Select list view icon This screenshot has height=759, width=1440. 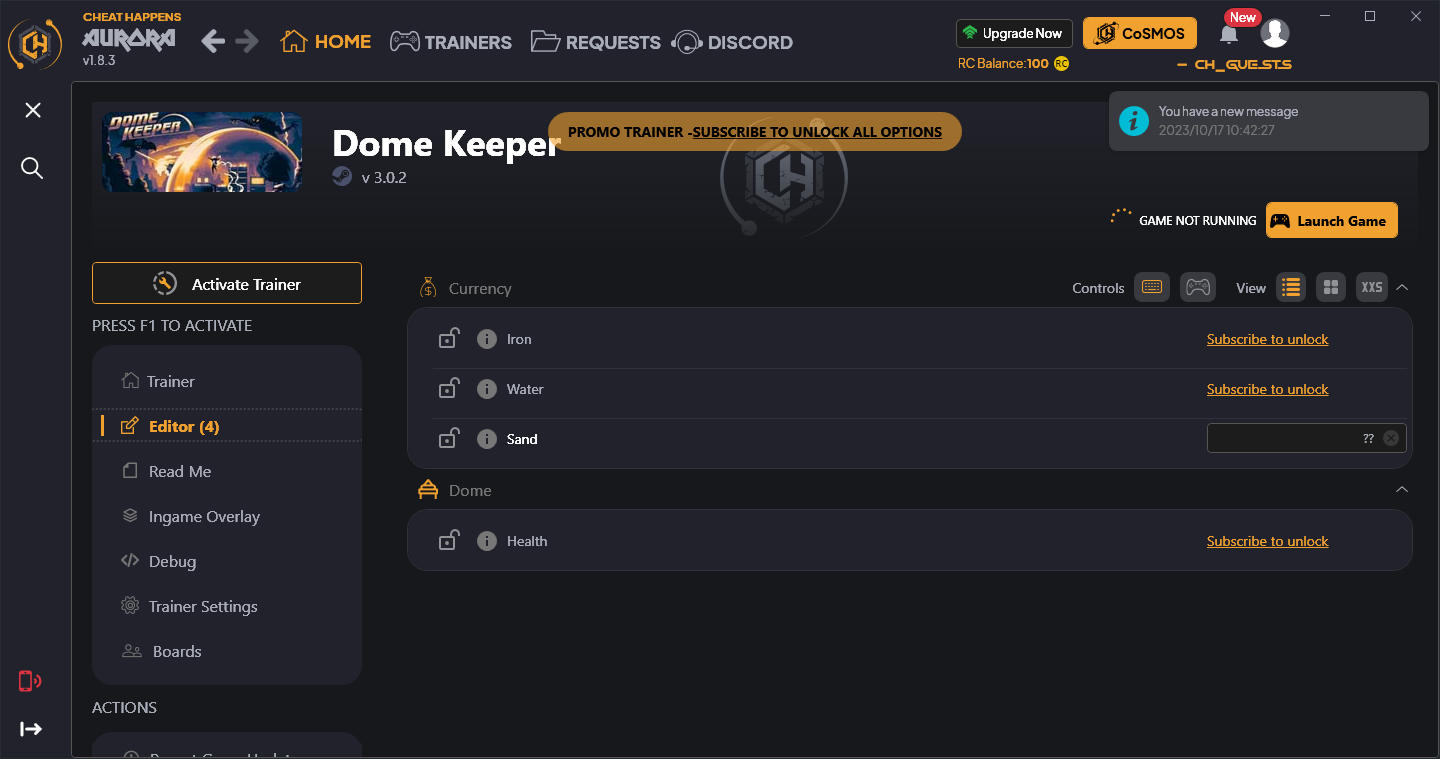click(x=1291, y=287)
